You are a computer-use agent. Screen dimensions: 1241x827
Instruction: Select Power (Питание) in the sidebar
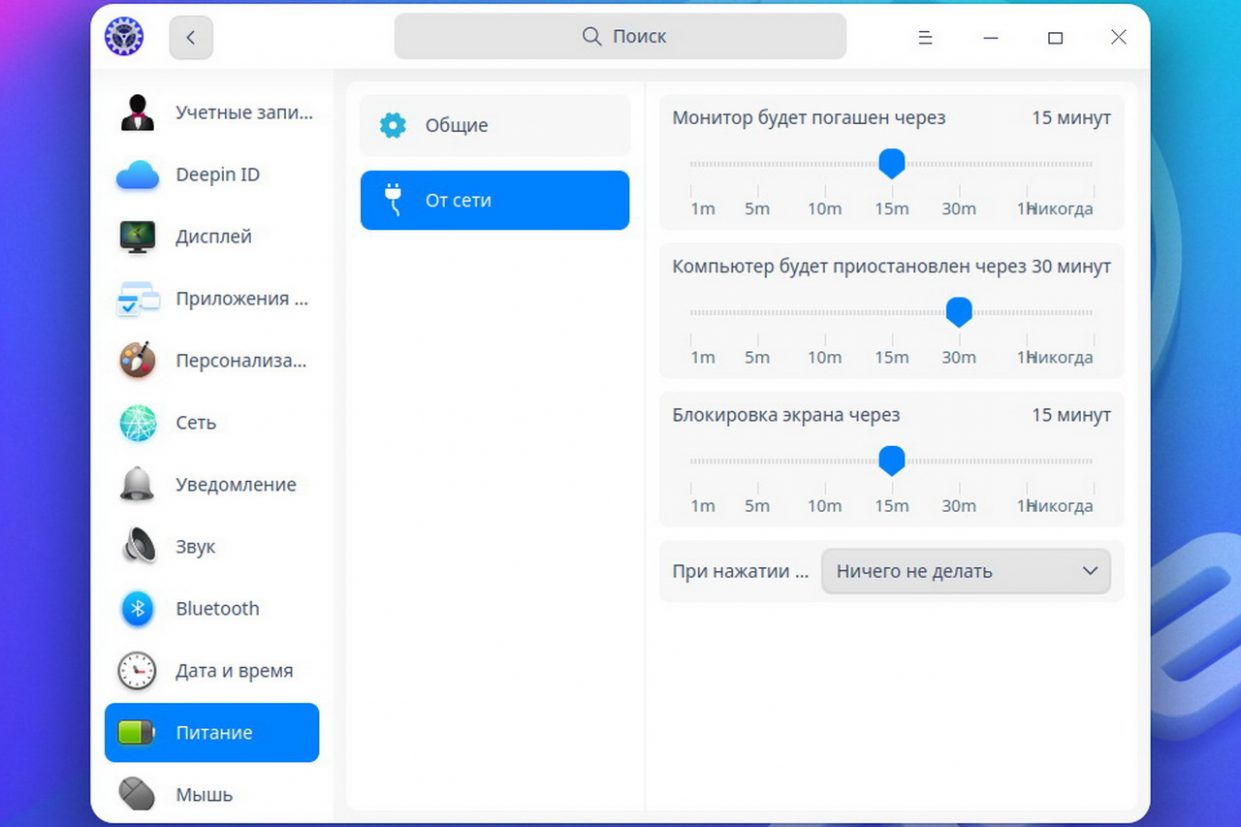(212, 733)
